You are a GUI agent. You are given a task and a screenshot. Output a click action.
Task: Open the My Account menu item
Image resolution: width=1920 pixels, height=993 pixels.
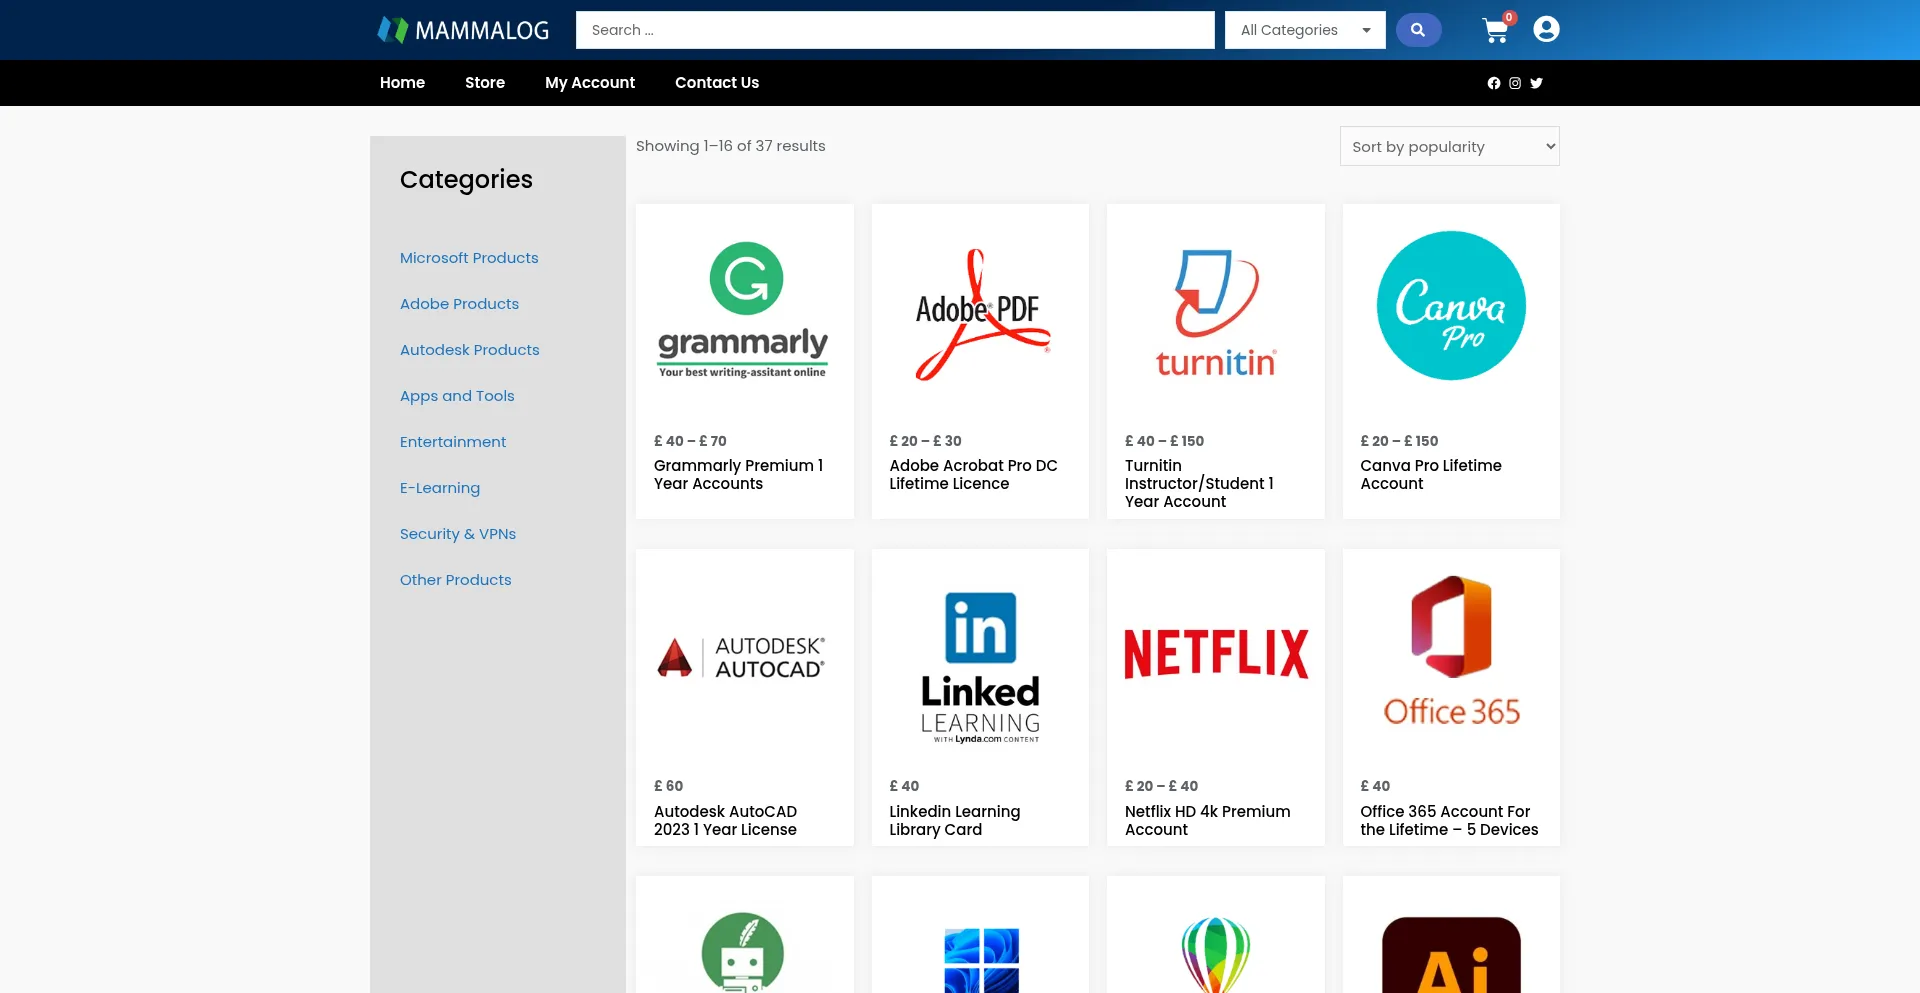[x=589, y=83]
